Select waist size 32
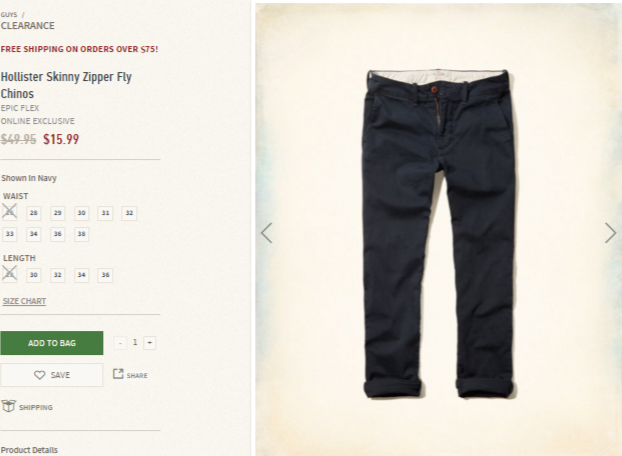Viewport: 622px width, 456px height. point(129,213)
